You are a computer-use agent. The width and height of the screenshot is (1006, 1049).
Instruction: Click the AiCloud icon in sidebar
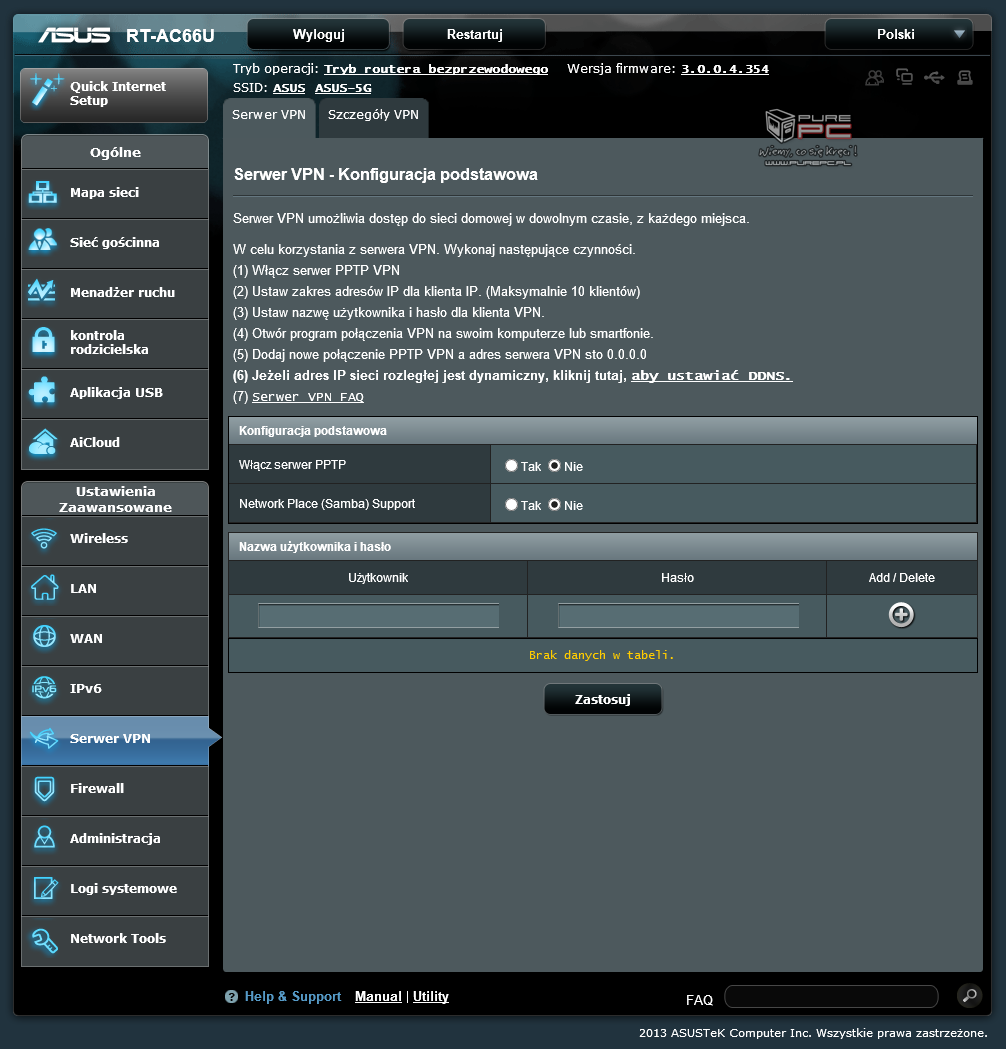[43, 442]
